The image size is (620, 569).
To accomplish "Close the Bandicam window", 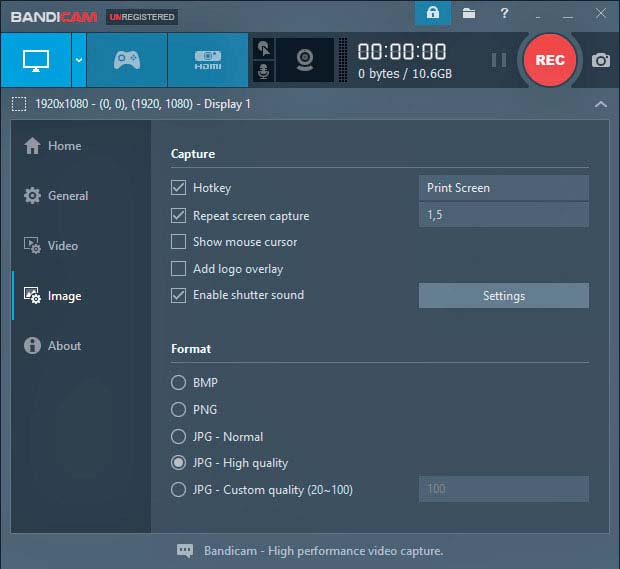I will (x=601, y=13).
